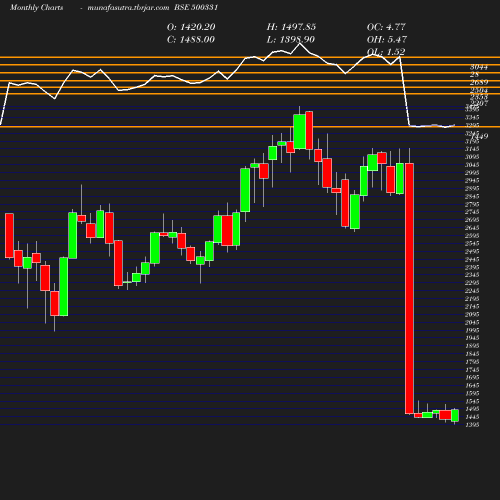This screenshot has width=500, height=500.
Task: Click the 2145 price axis label
Action: [x=472, y=306]
